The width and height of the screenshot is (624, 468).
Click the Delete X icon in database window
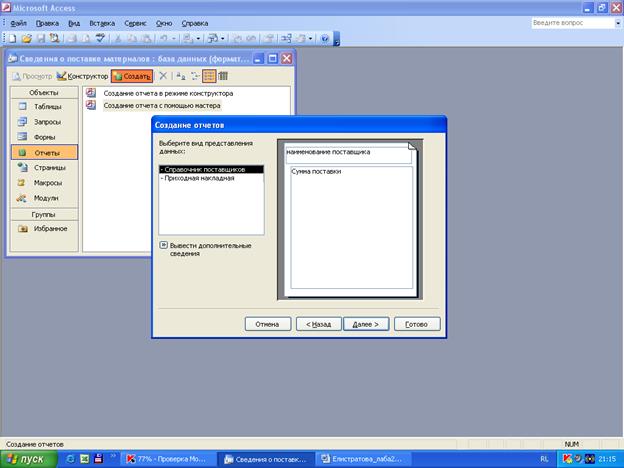[x=163, y=76]
